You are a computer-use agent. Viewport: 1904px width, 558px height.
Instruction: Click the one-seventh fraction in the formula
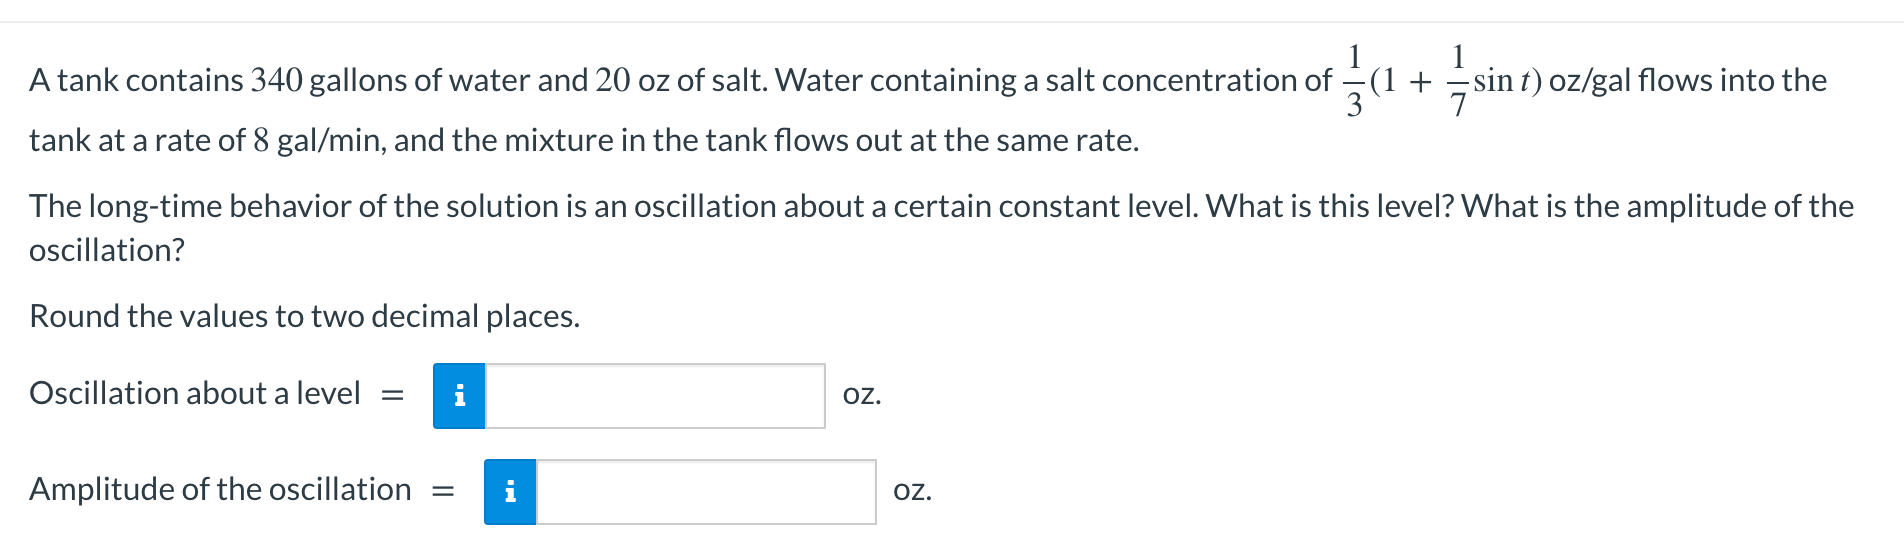pyautogui.click(x=1458, y=81)
